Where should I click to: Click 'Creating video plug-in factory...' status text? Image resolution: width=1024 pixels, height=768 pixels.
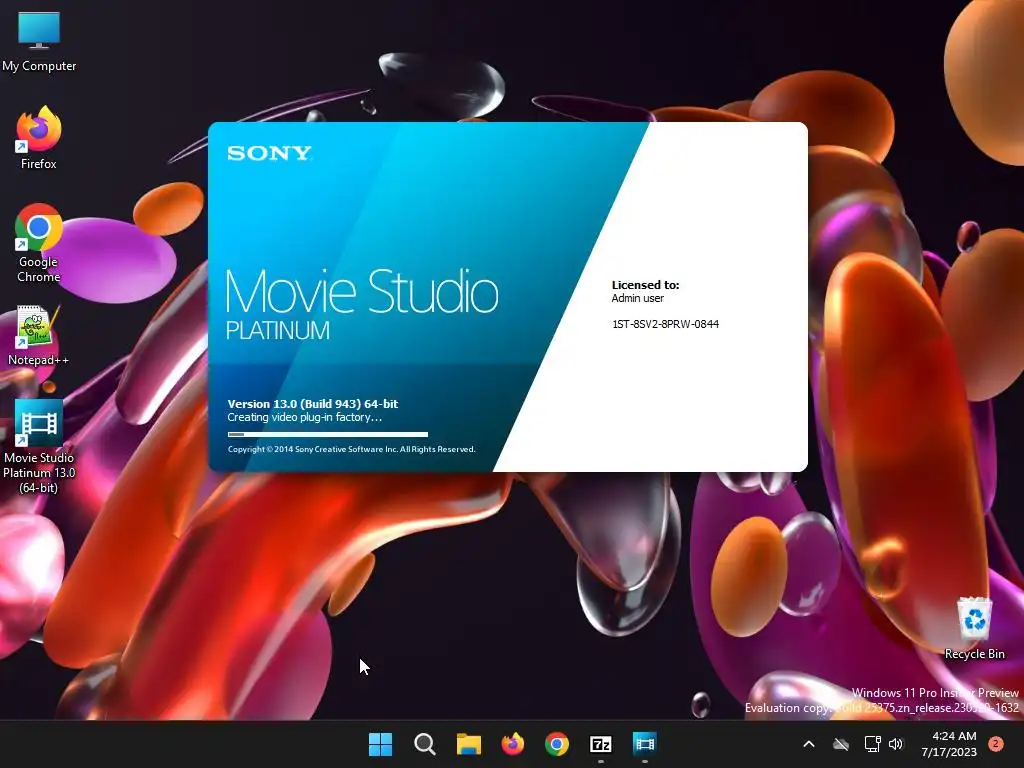click(304, 417)
